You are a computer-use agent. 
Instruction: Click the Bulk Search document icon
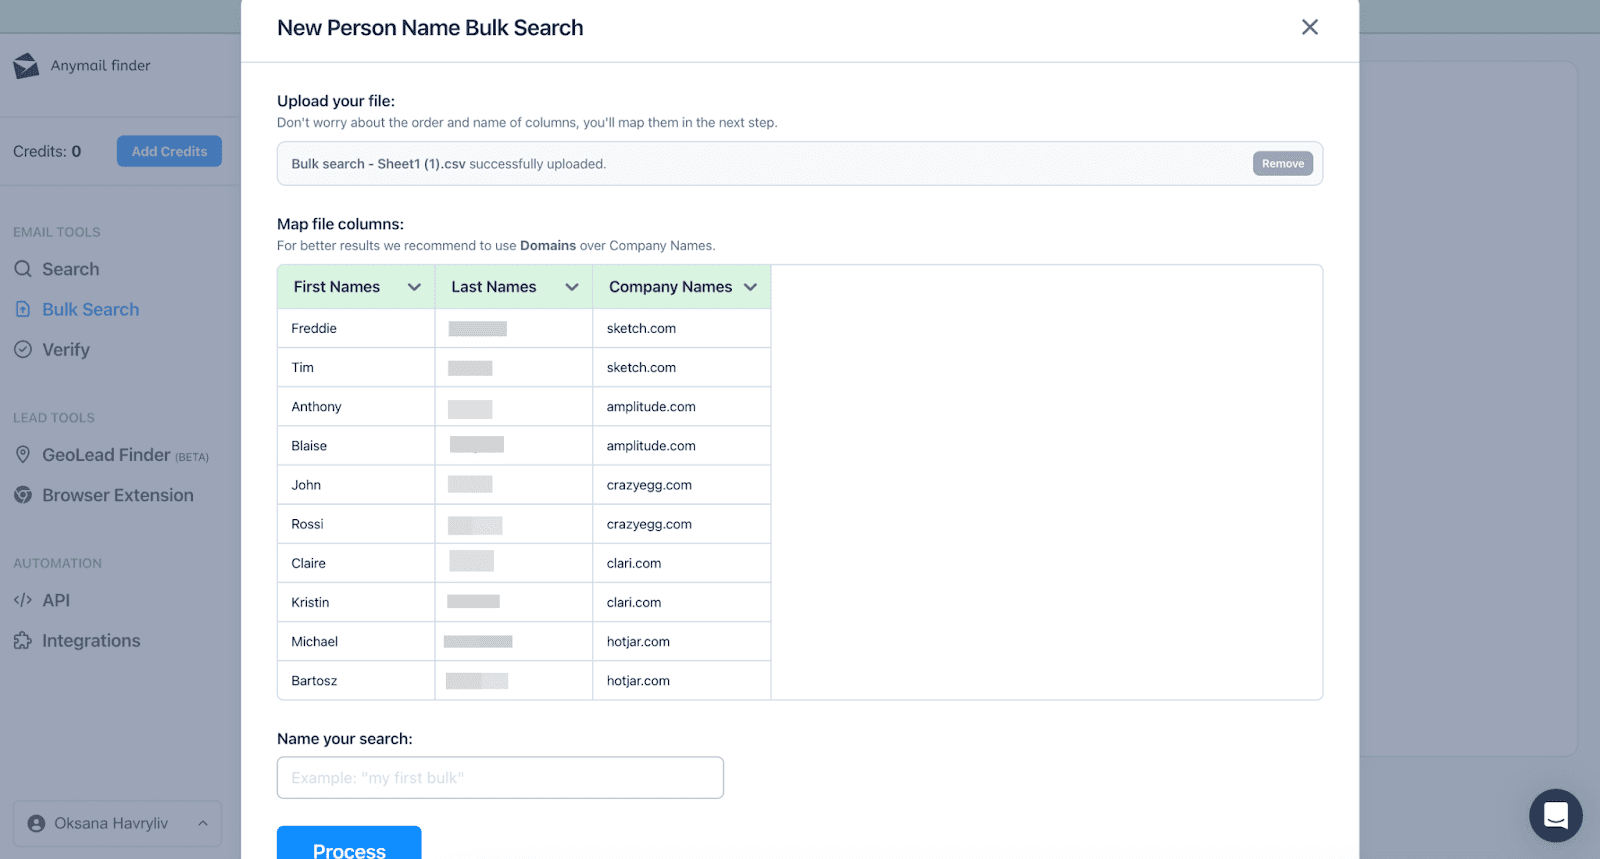(23, 310)
